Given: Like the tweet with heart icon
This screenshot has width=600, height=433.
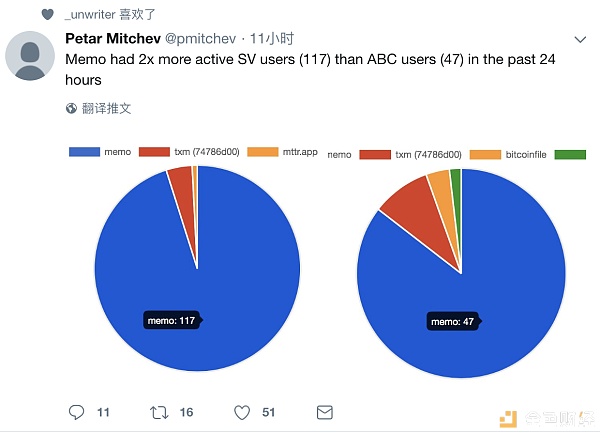Looking at the screenshot, I should point(242,412).
